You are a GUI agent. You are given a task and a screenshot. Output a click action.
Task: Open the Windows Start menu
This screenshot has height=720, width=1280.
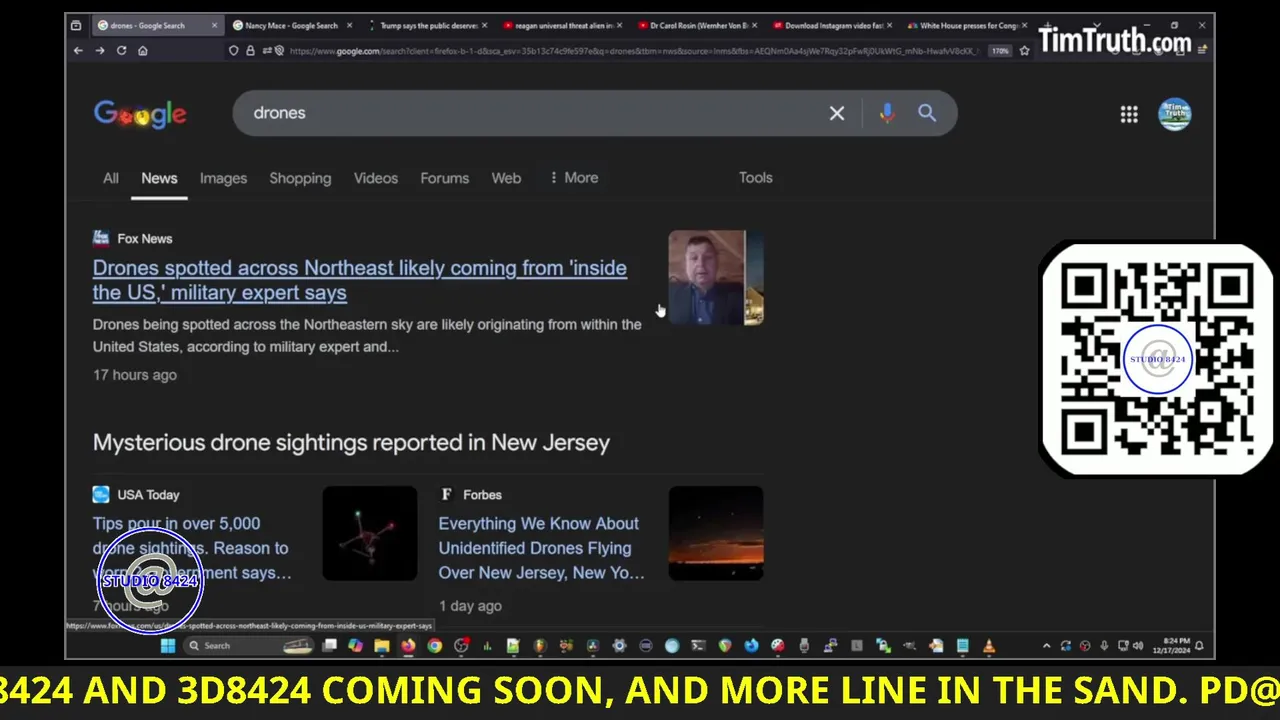tap(168, 646)
